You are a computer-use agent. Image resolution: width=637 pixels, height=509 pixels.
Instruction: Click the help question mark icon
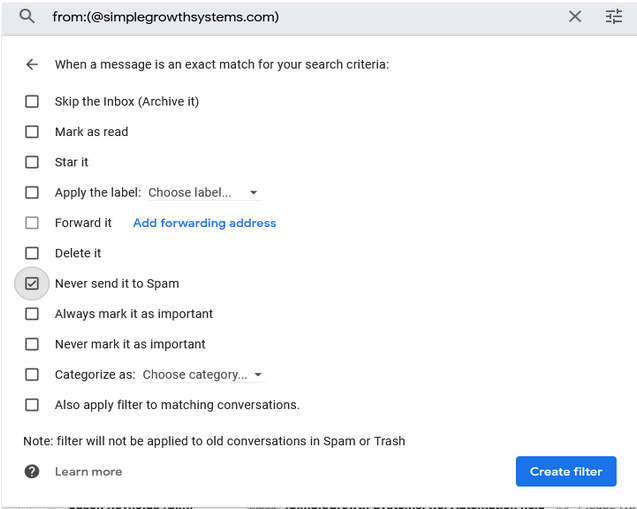pyautogui.click(x=32, y=471)
